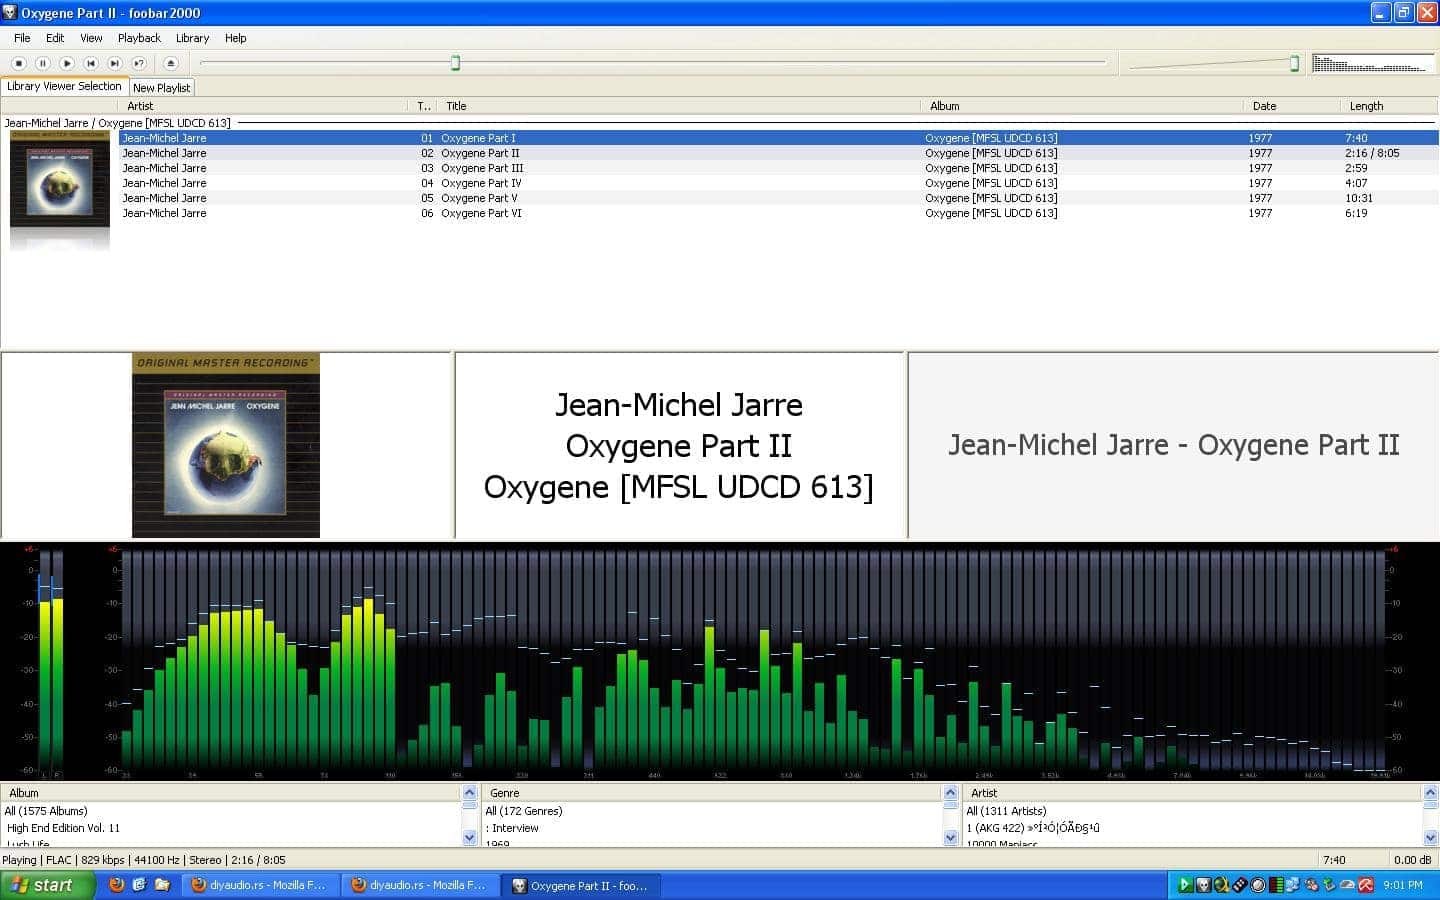Switch to first diyaudio.rs Firefox taskbar button
Image resolution: width=1440 pixels, height=900 pixels.
(x=260, y=885)
